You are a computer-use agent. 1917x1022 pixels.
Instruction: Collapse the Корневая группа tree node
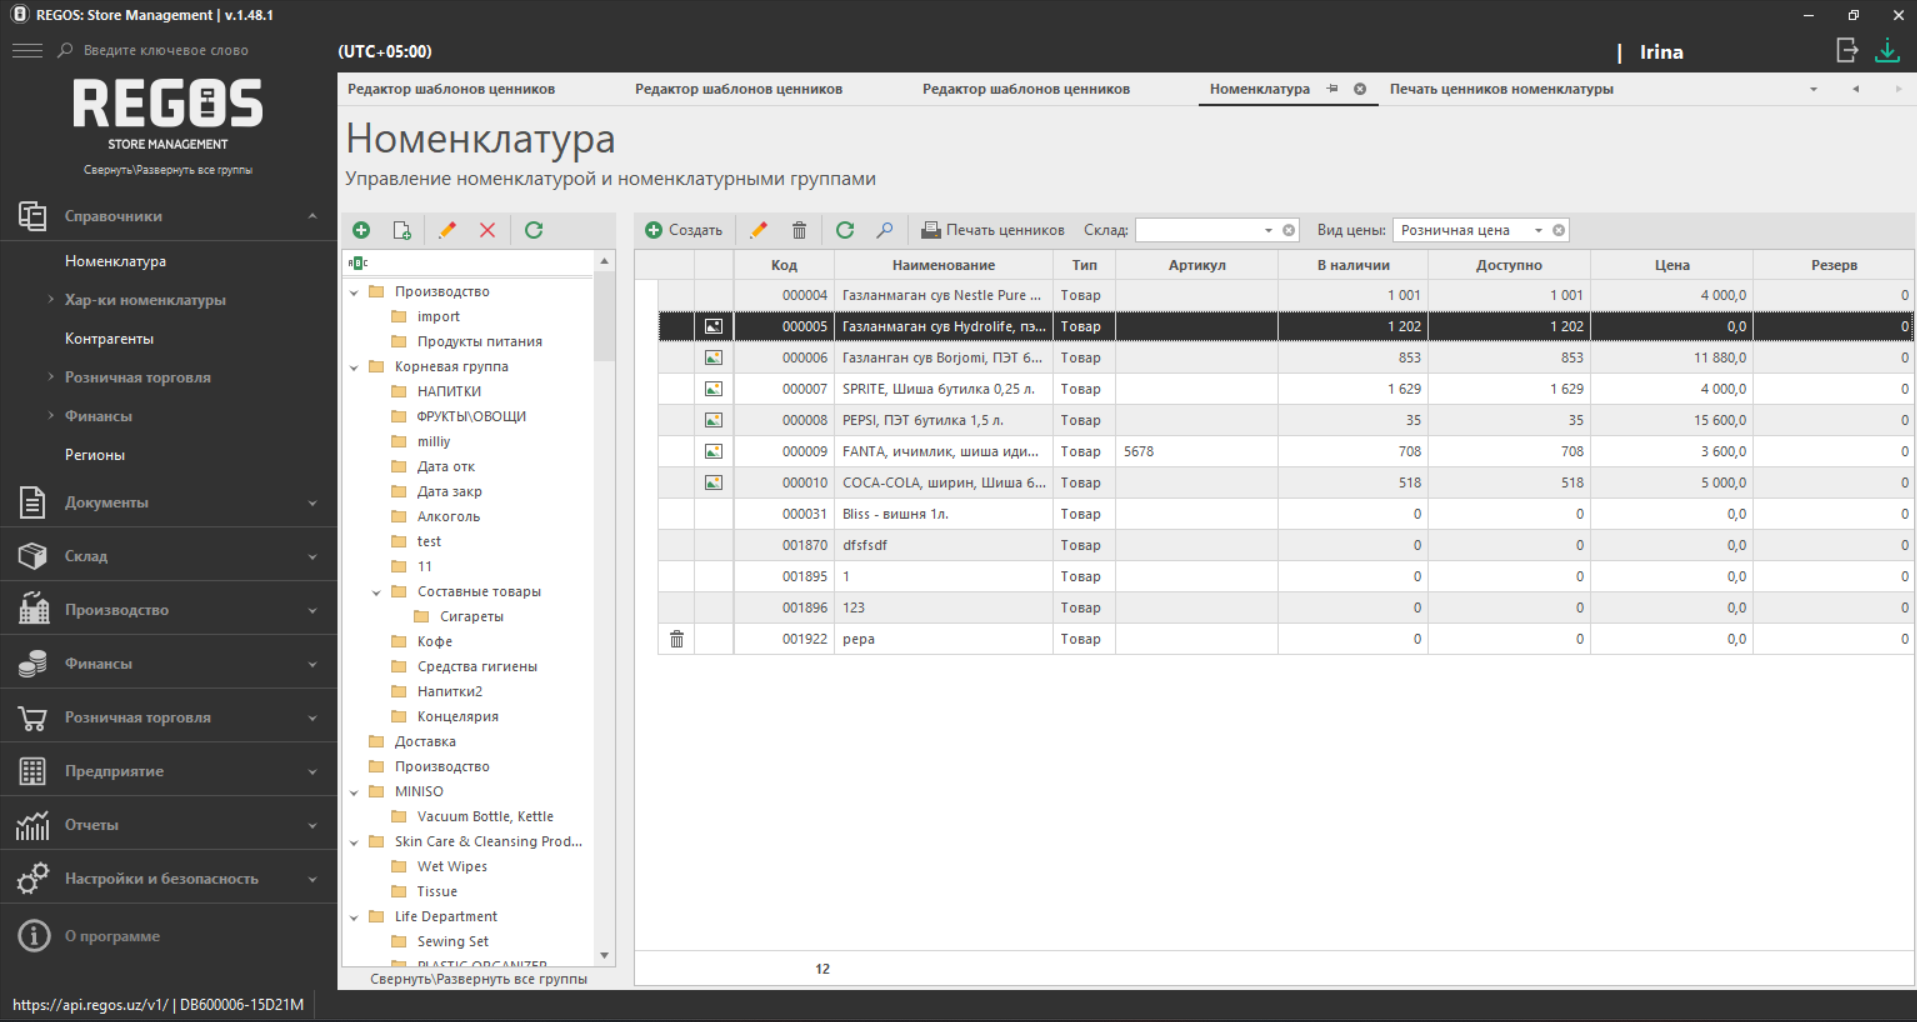(354, 367)
